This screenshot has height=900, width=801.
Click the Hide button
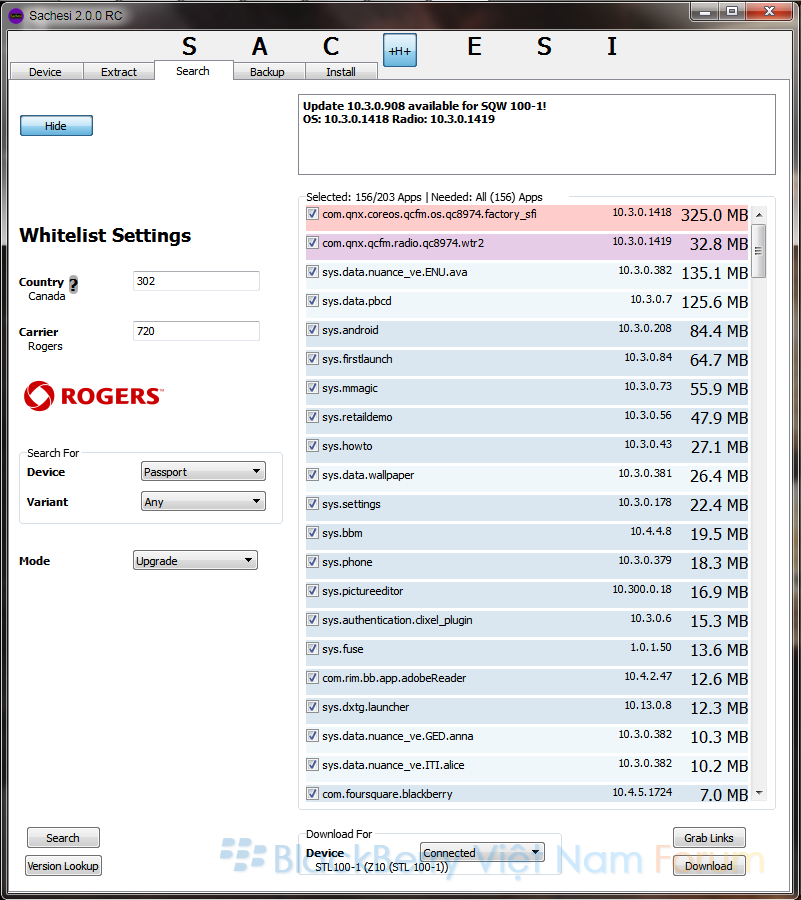point(56,126)
